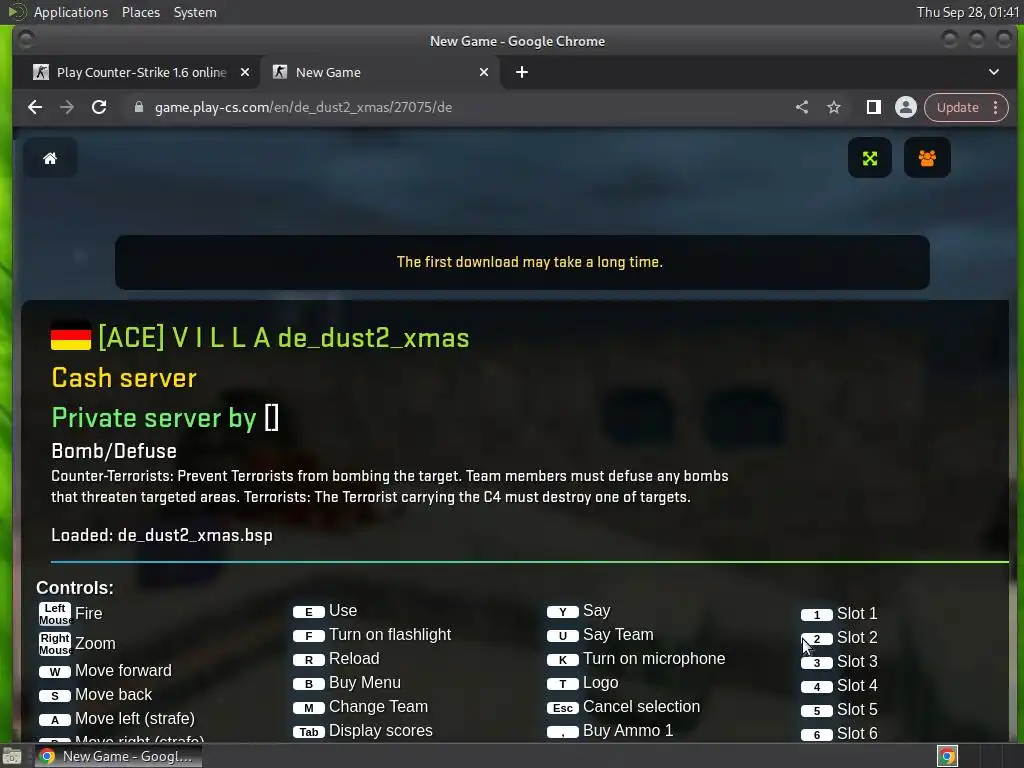Click the 1 key for Slot 1
This screenshot has height=768, width=1024.
[817, 615]
